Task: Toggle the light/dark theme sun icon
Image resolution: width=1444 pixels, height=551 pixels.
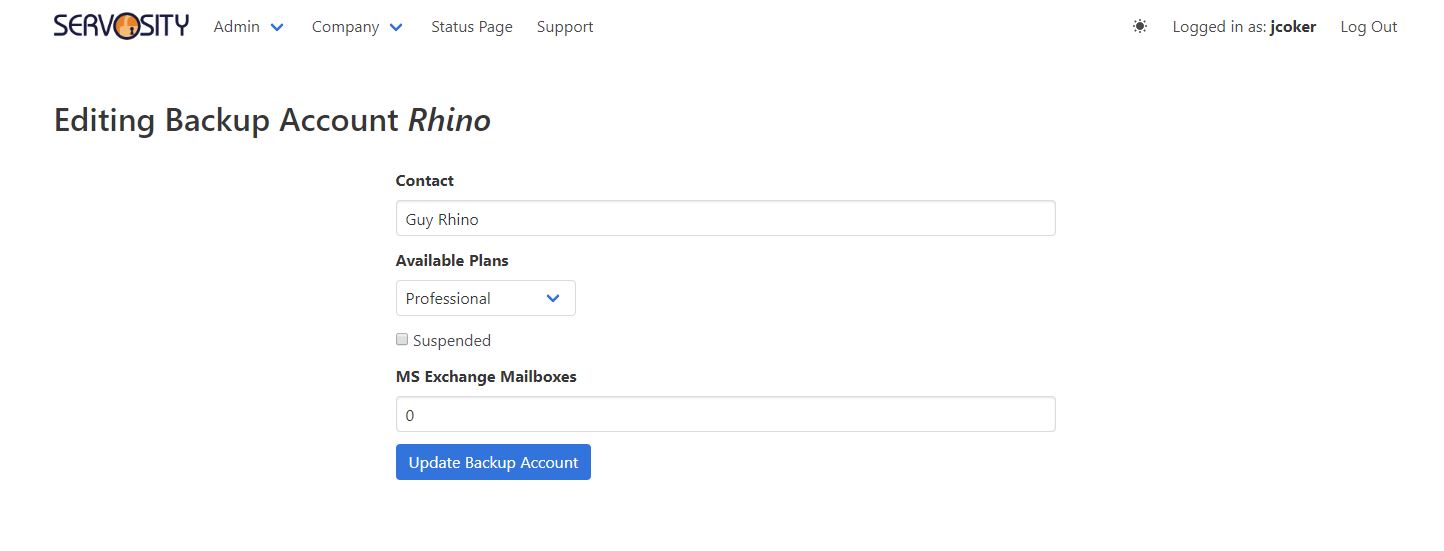Action: click(x=1140, y=27)
